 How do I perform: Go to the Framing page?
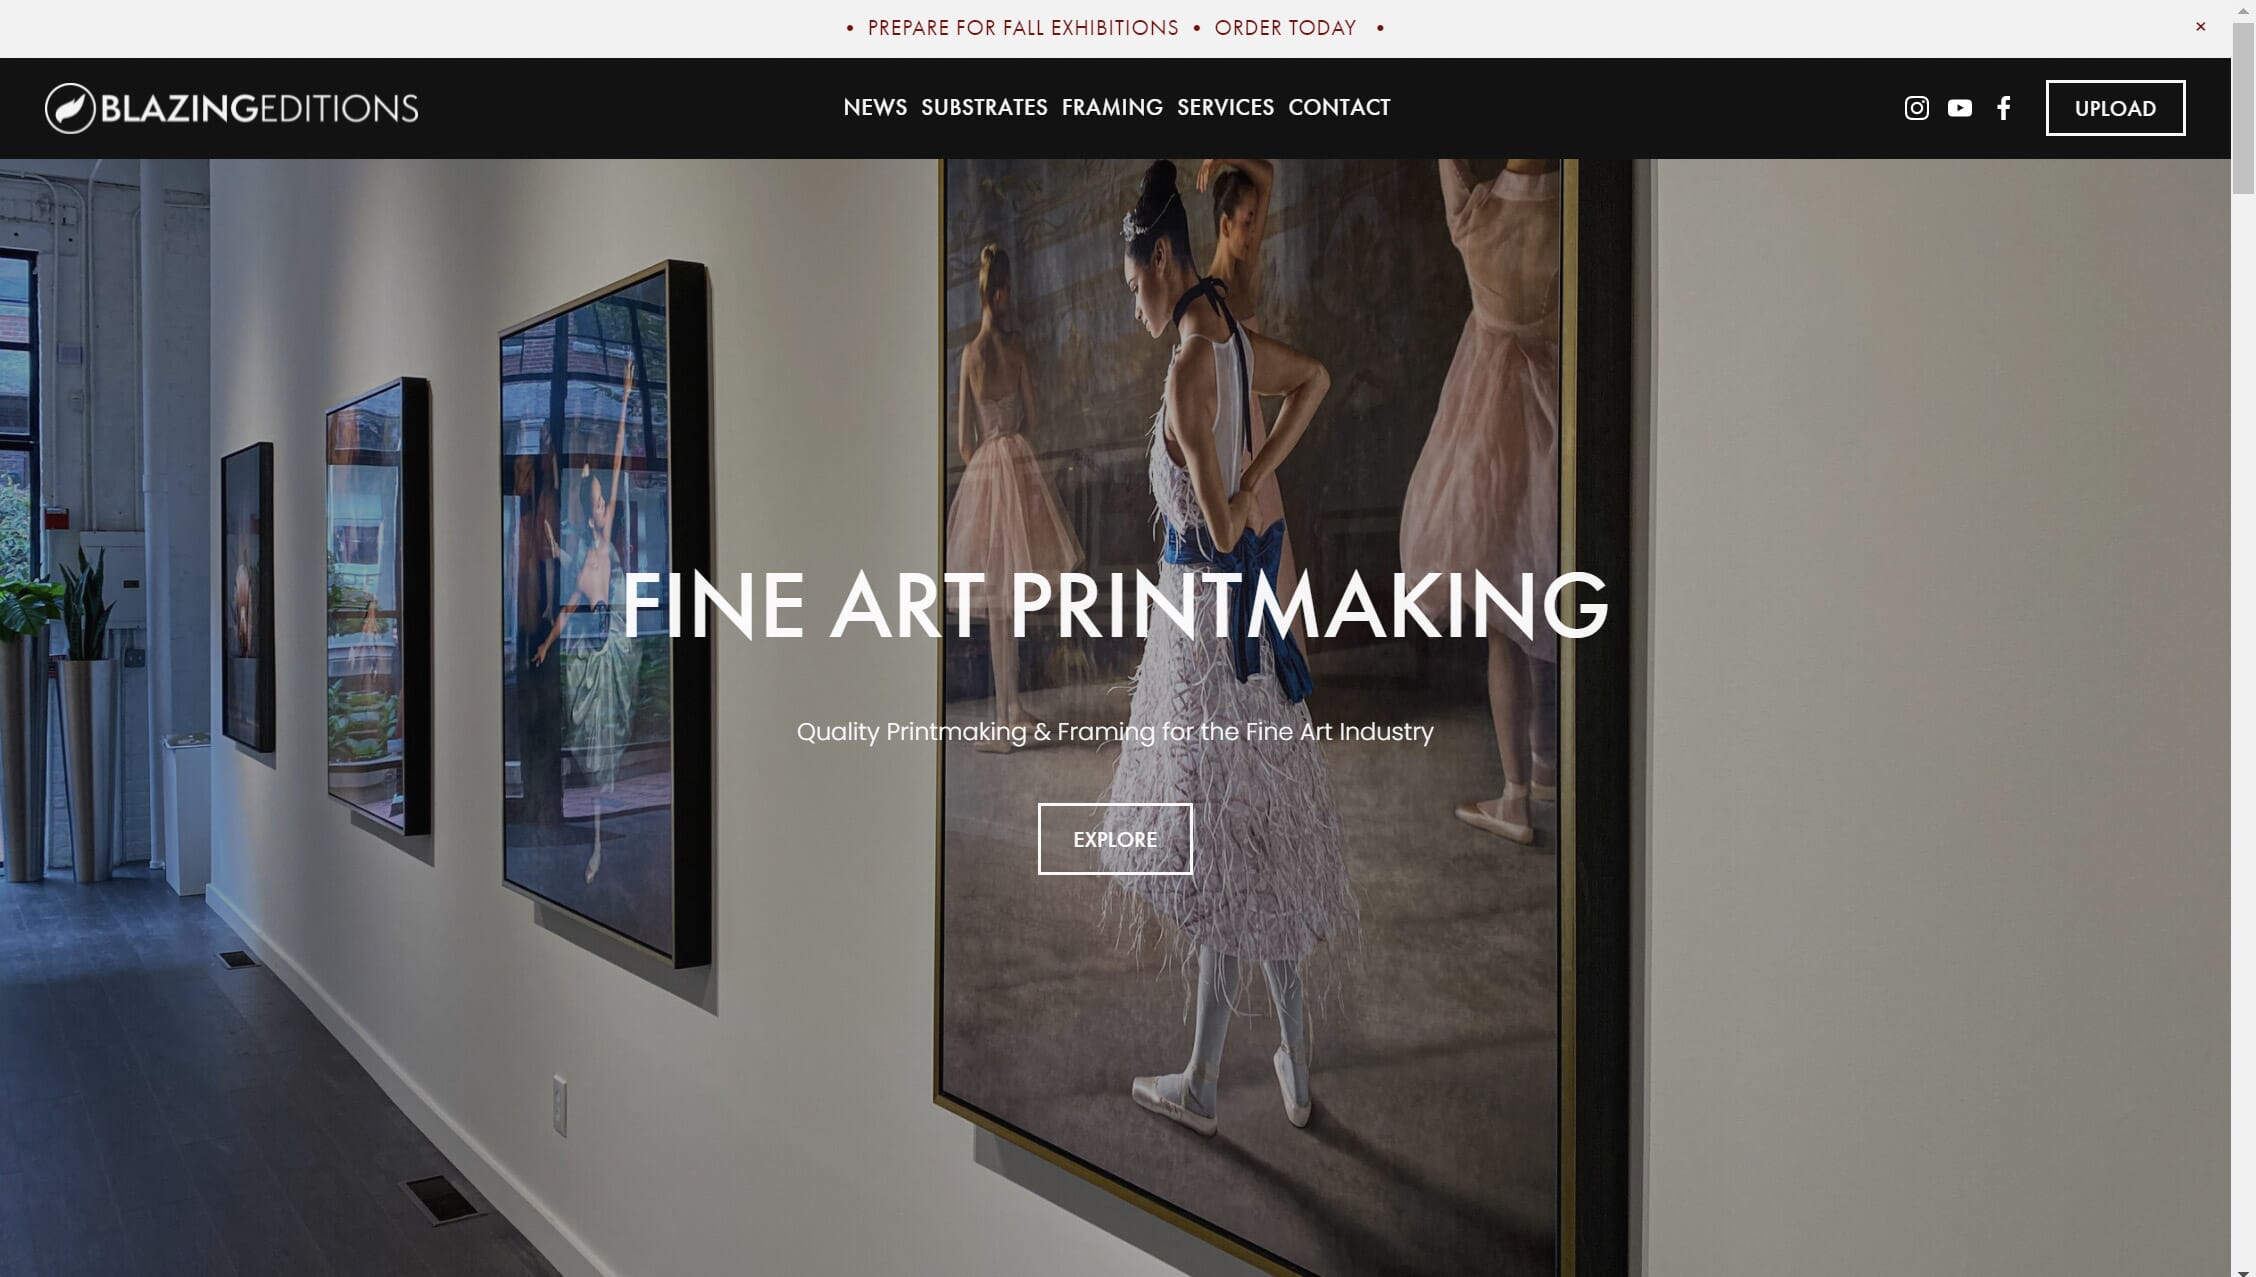(1112, 107)
